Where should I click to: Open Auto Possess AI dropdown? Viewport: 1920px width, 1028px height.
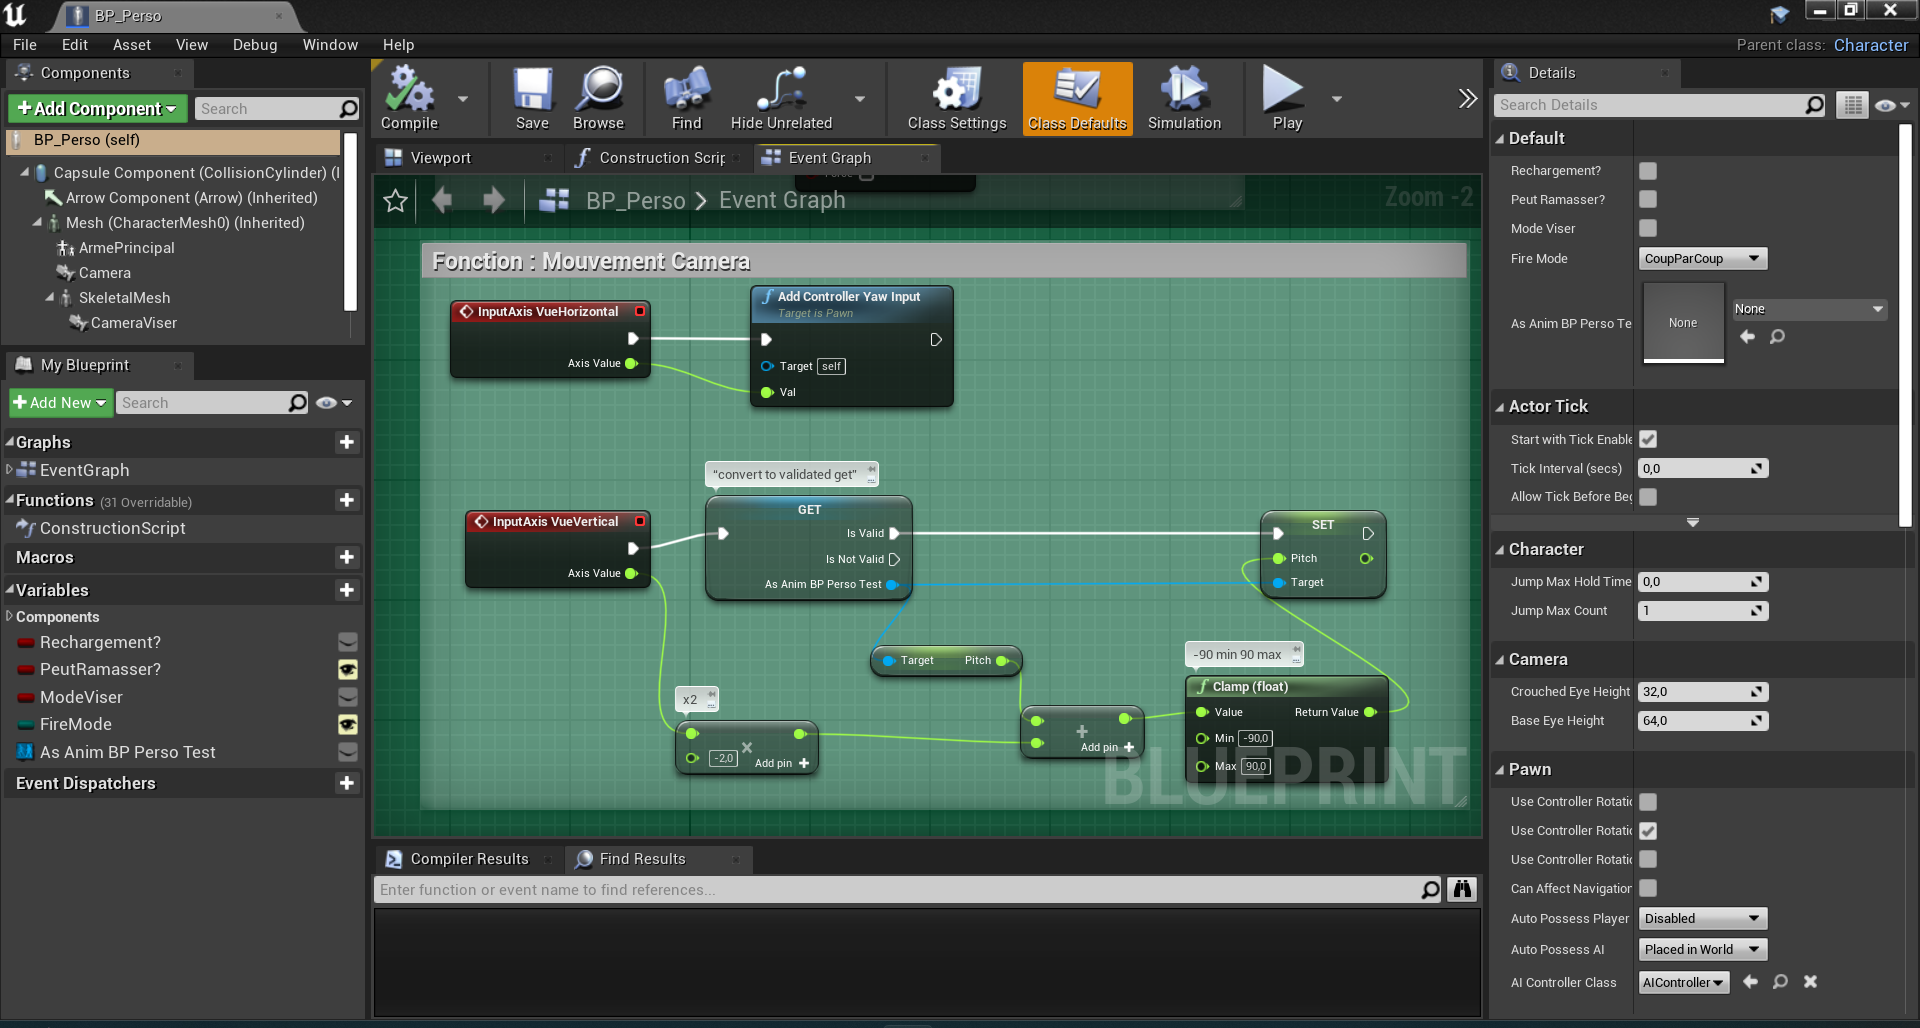tap(1702, 950)
